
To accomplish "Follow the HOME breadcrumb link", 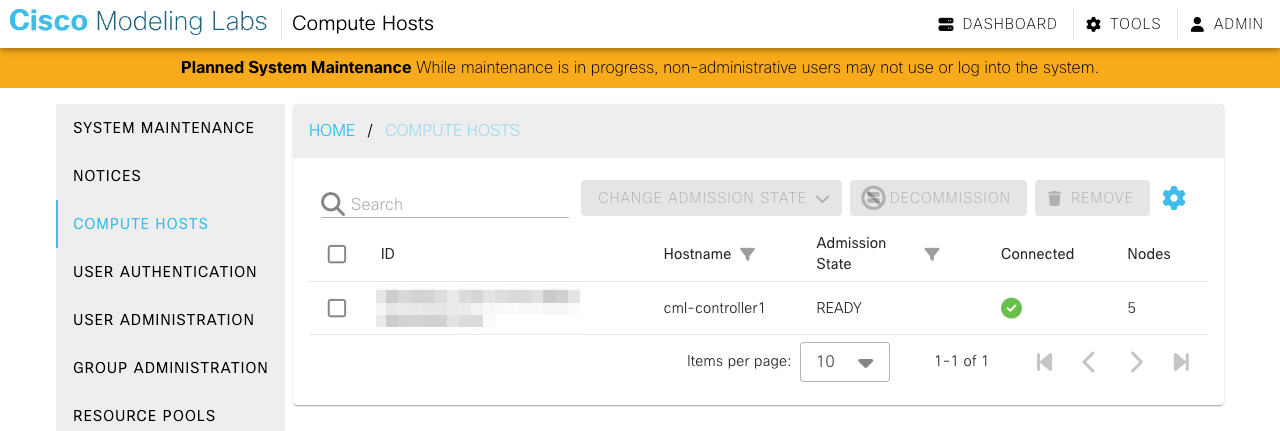I will pyautogui.click(x=332, y=131).
